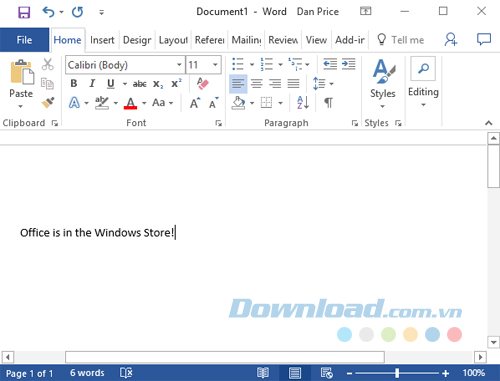500x381 pixels.
Task: Increase font size with large A
Action: (x=195, y=103)
